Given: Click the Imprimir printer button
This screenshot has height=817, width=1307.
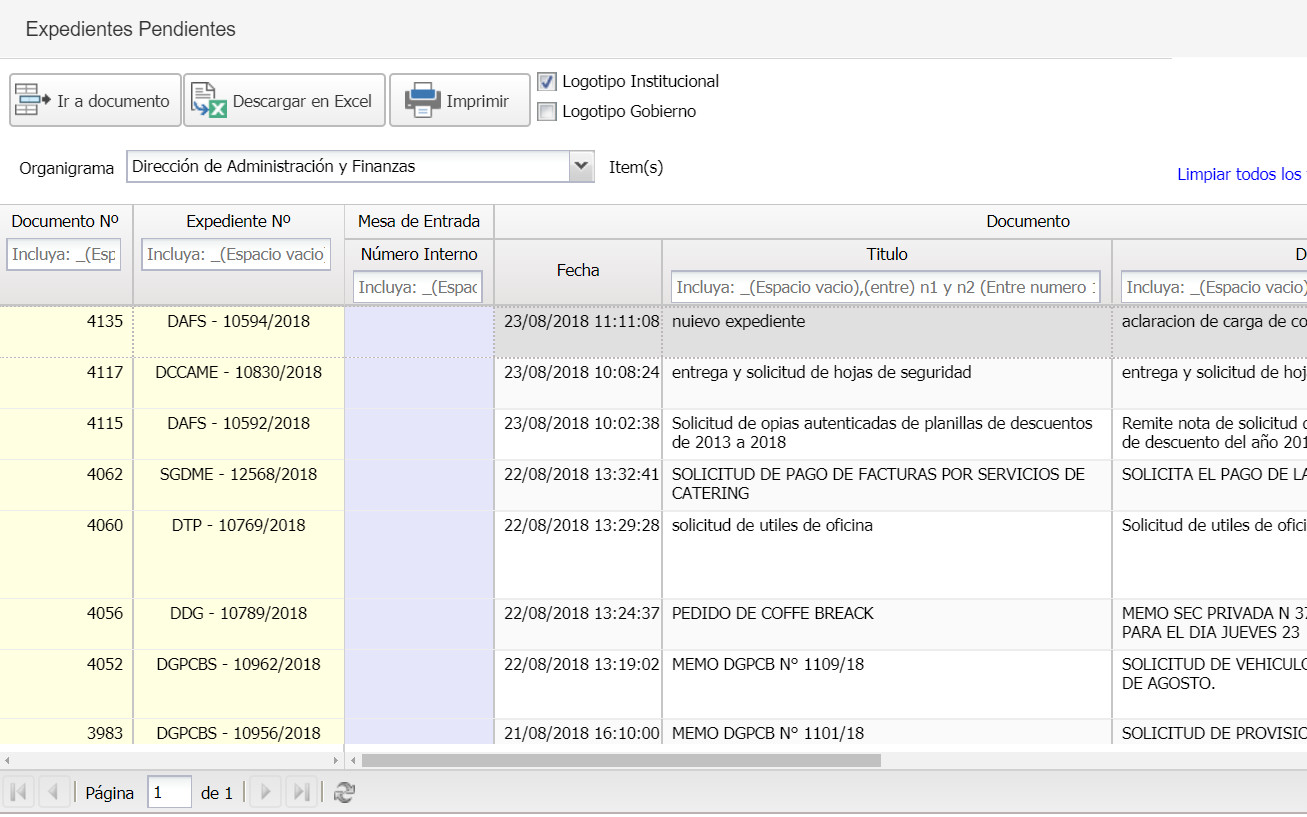Looking at the screenshot, I should pyautogui.click(x=460, y=100).
